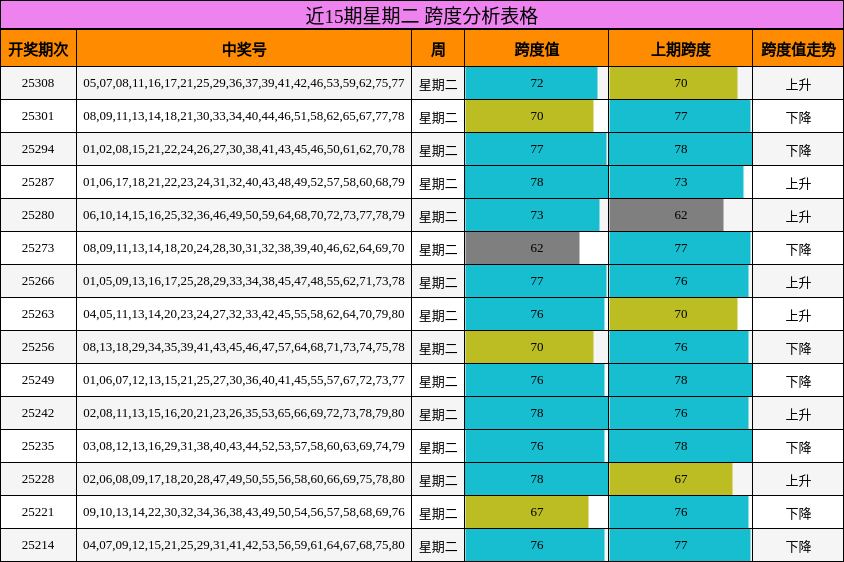Click olive span value 70 in row 25301
This screenshot has width=844, height=562.
coord(530,116)
